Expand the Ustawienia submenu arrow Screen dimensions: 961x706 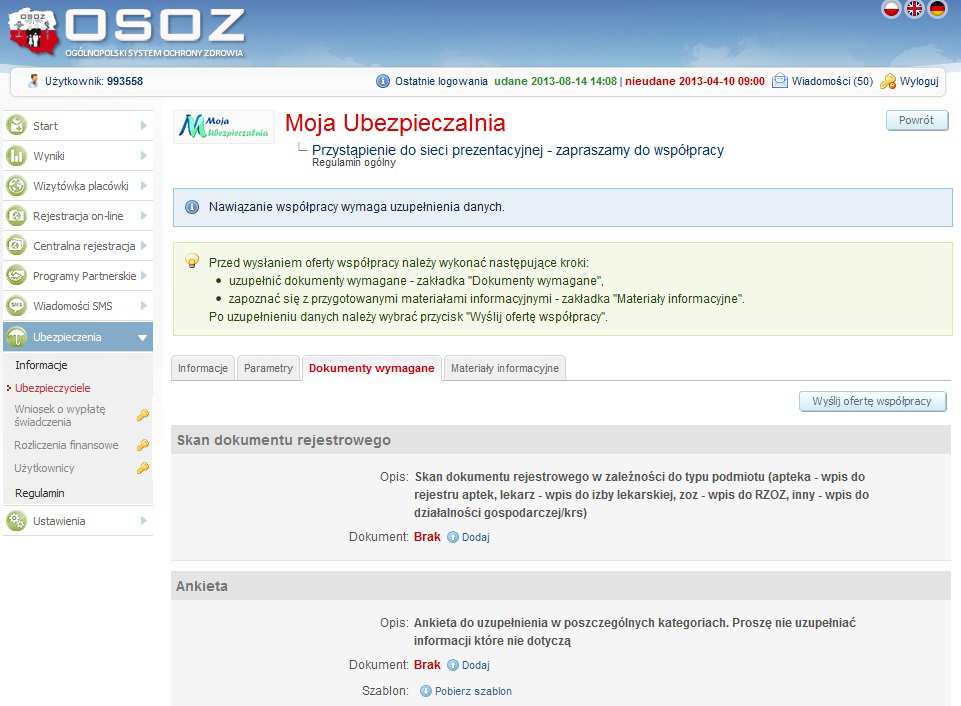[143, 521]
